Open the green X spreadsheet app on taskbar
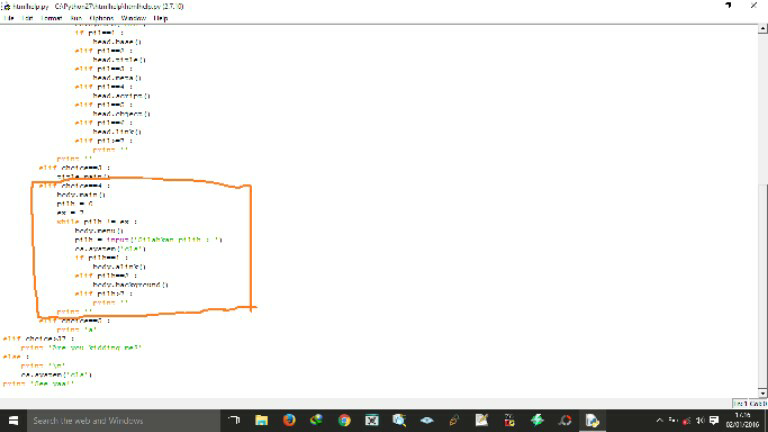768x432 pixels. pos(372,420)
